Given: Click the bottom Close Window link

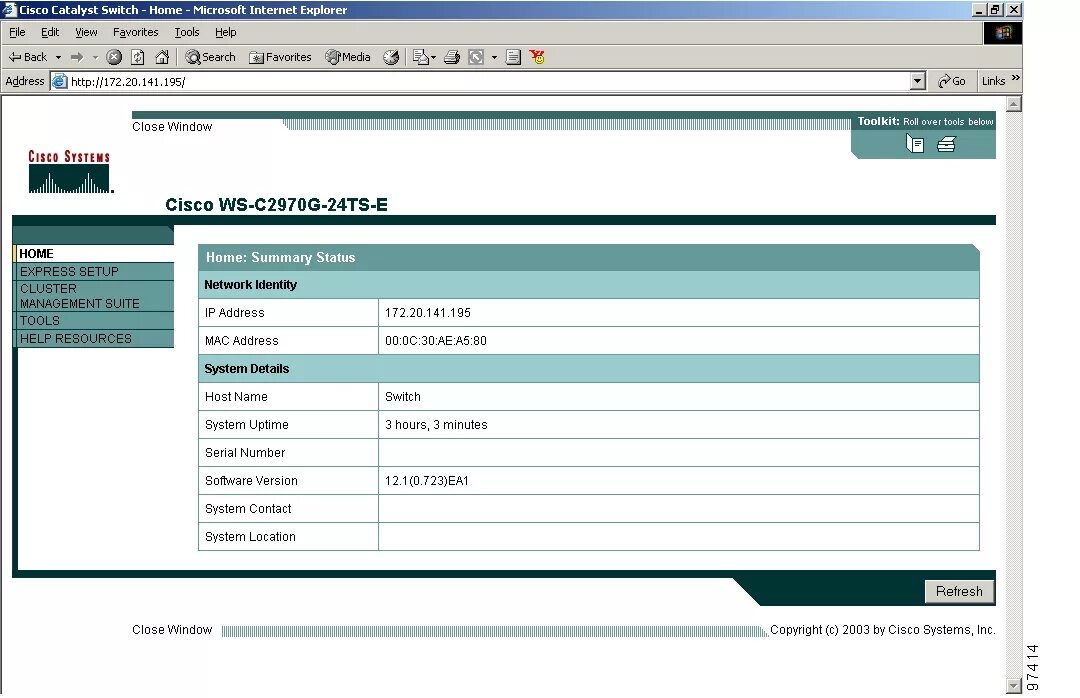Looking at the screenshot, I should [172, 630].
